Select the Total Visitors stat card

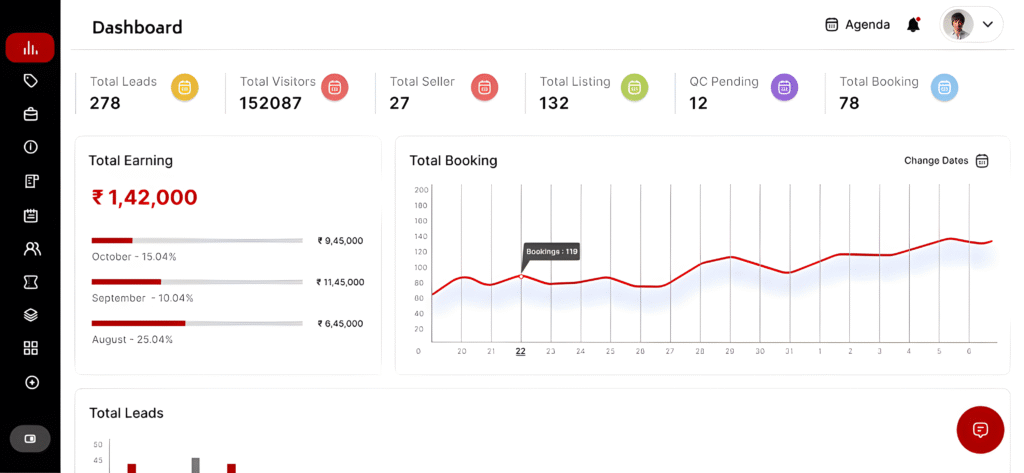click(278, 92)
